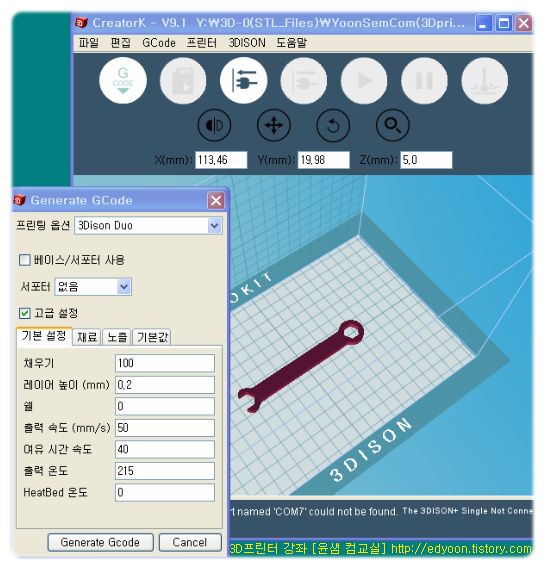This screenshot has width=546, height=569.
Task: Click the Generate GCode dialog app icon
Action: pos(20,200)
